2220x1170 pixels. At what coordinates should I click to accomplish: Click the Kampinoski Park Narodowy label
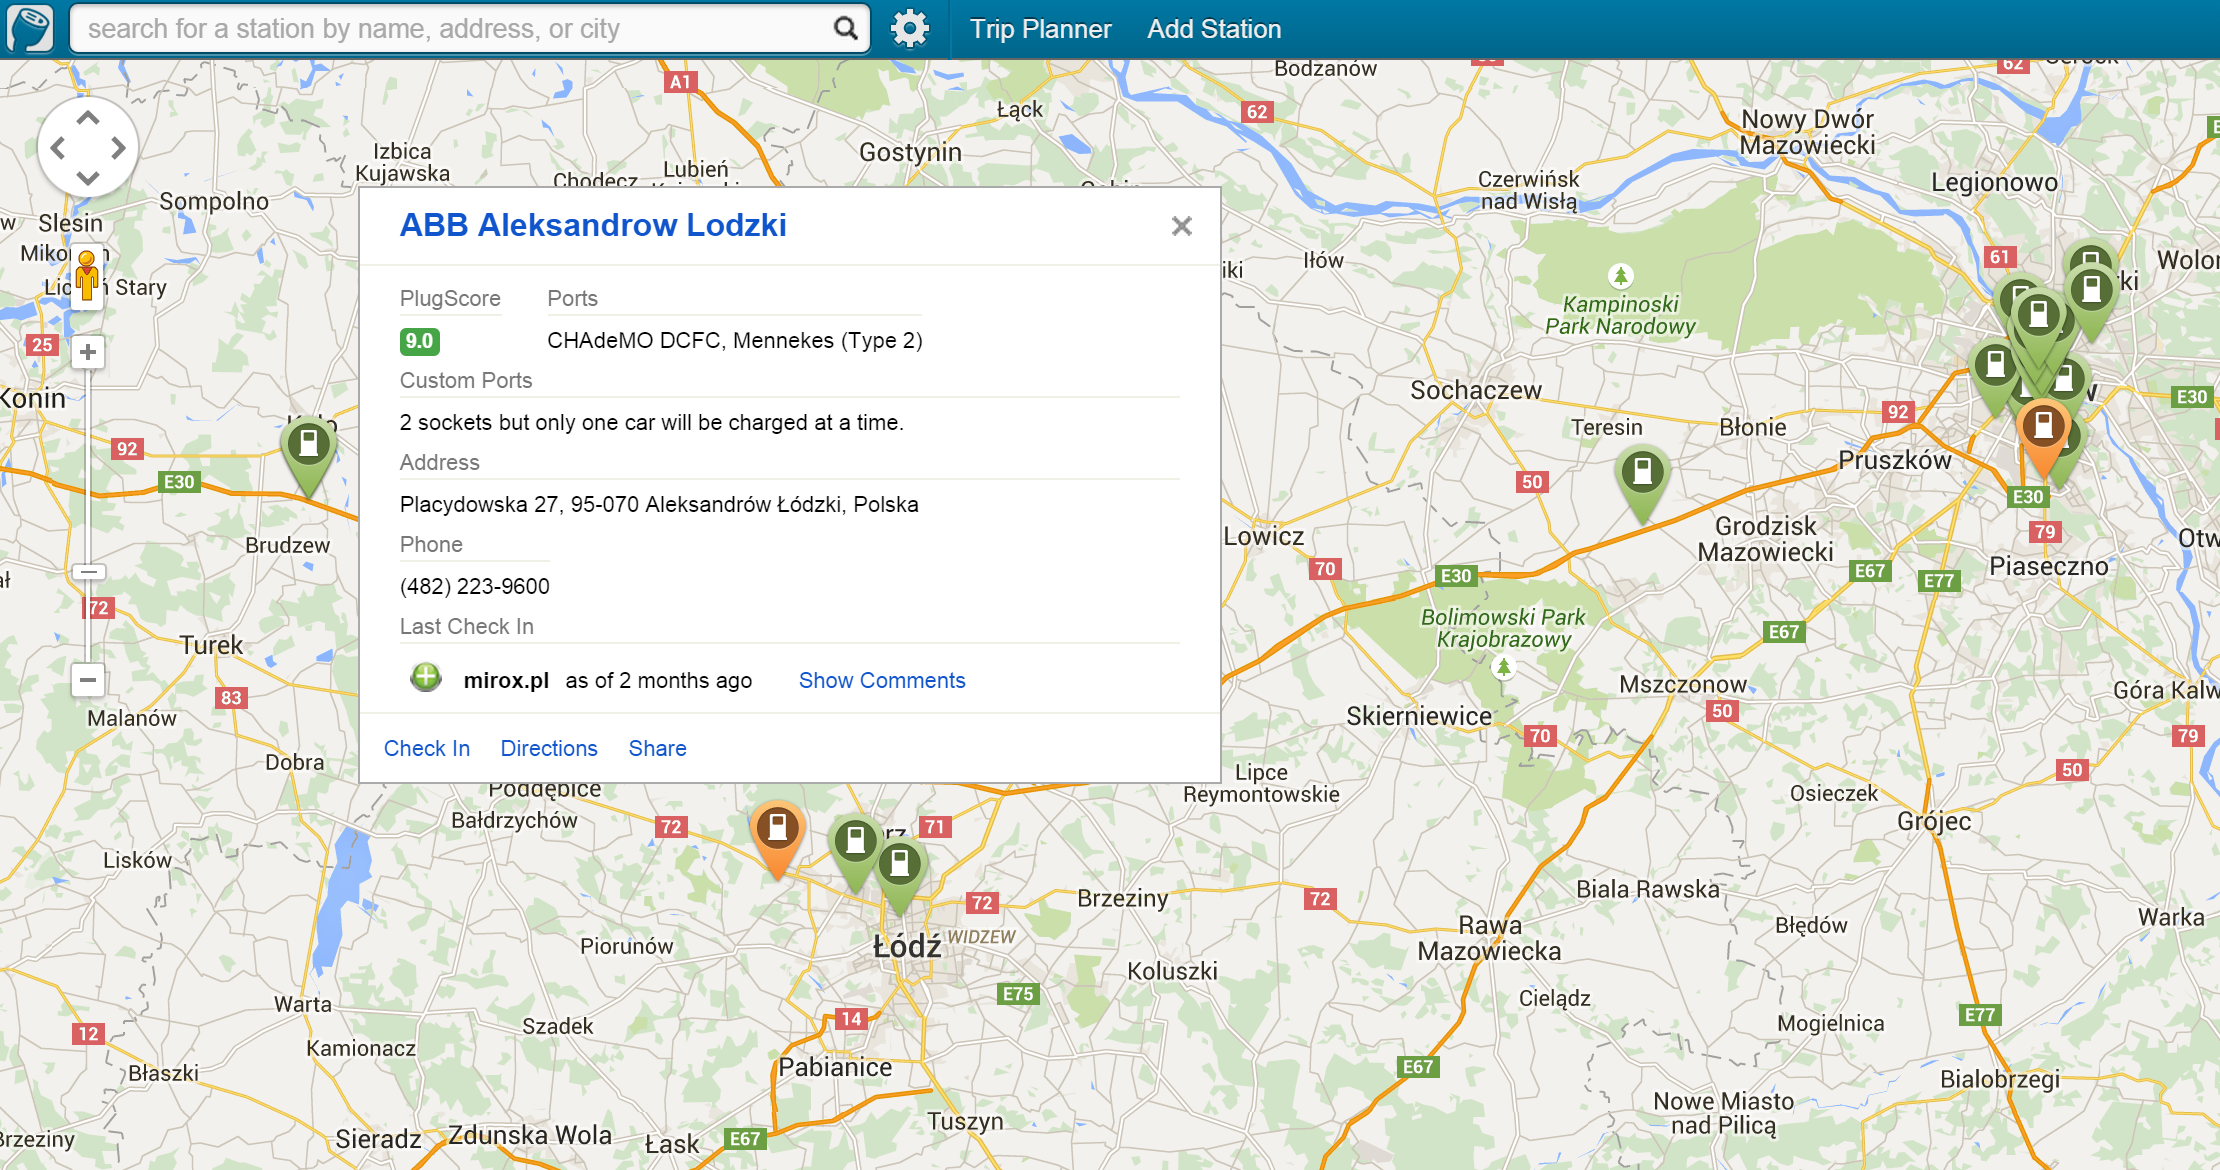click(1620, 314)
